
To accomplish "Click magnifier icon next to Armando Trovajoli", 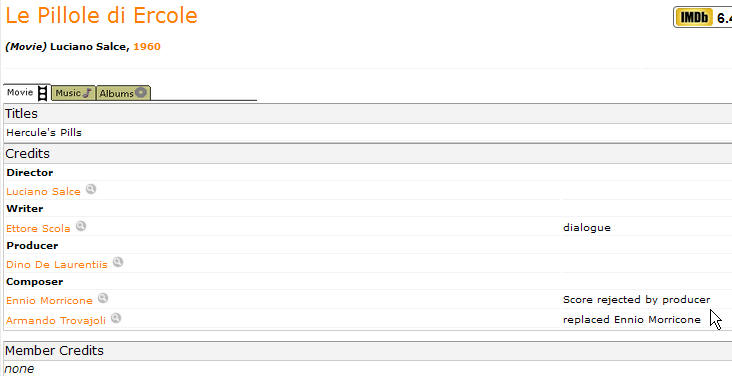I will [116, 318].
